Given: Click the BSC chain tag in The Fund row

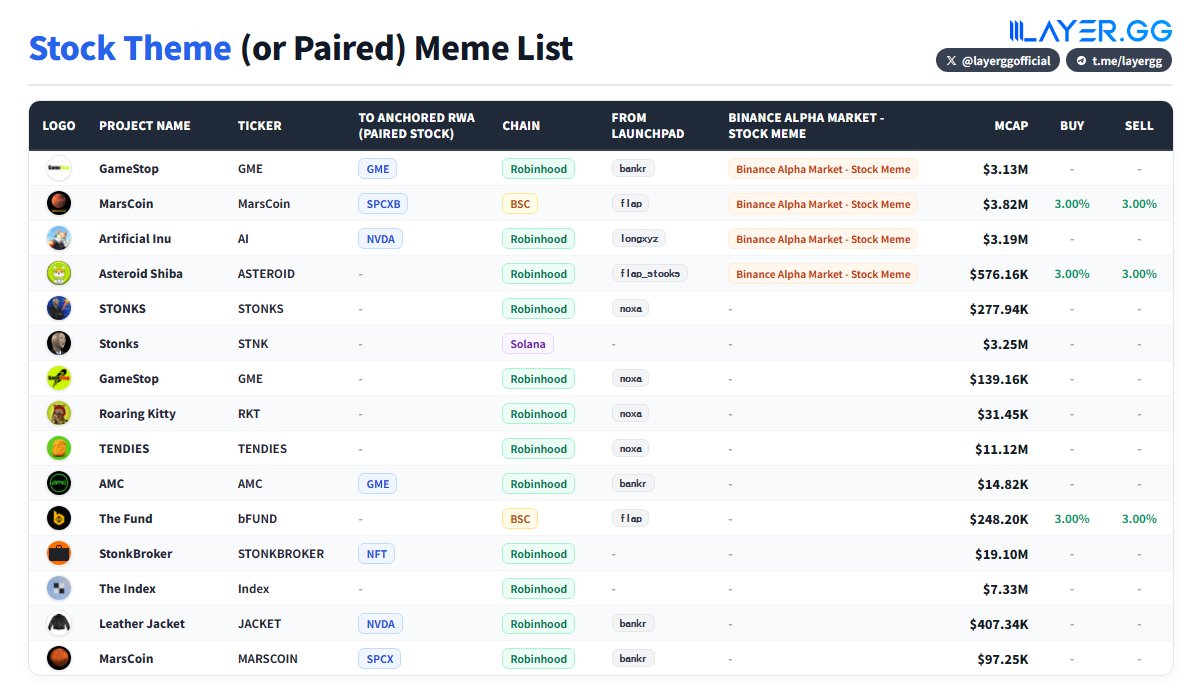Looking at the screenshot, I should [x=520, y=519].
